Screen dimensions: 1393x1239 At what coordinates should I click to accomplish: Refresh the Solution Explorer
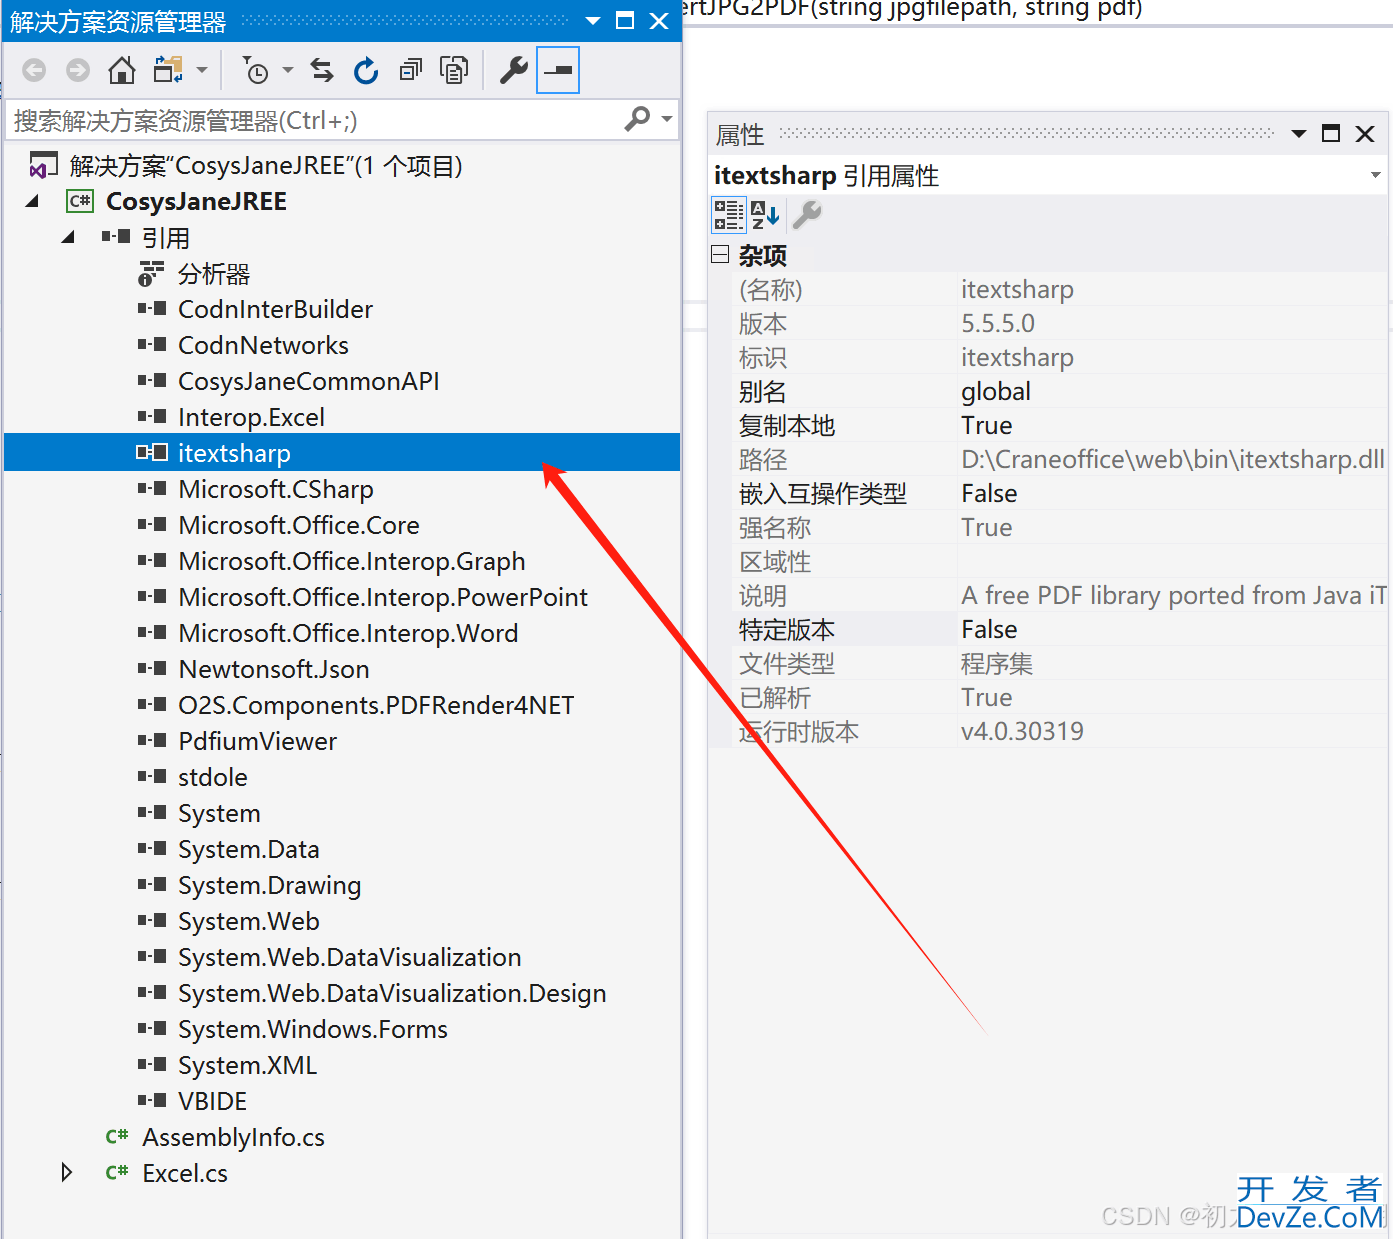click(x=366, y=70)
